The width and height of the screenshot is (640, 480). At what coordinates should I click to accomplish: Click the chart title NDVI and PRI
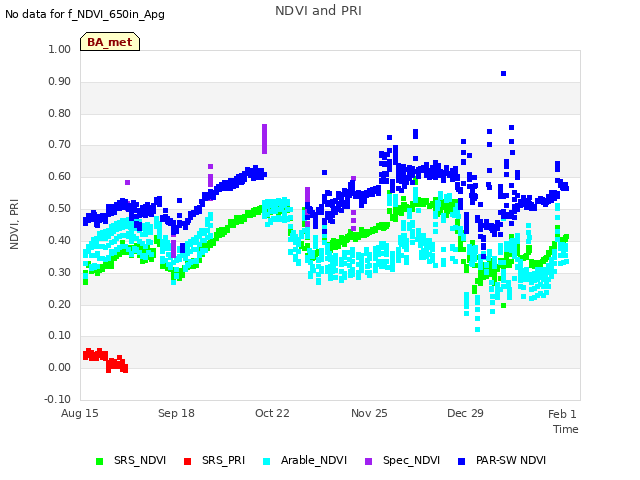click(318, 11)
